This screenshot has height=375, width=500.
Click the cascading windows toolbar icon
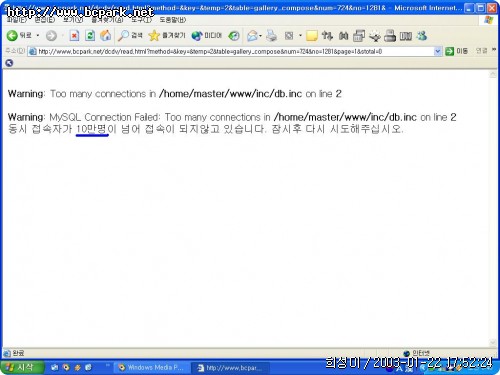359,36
